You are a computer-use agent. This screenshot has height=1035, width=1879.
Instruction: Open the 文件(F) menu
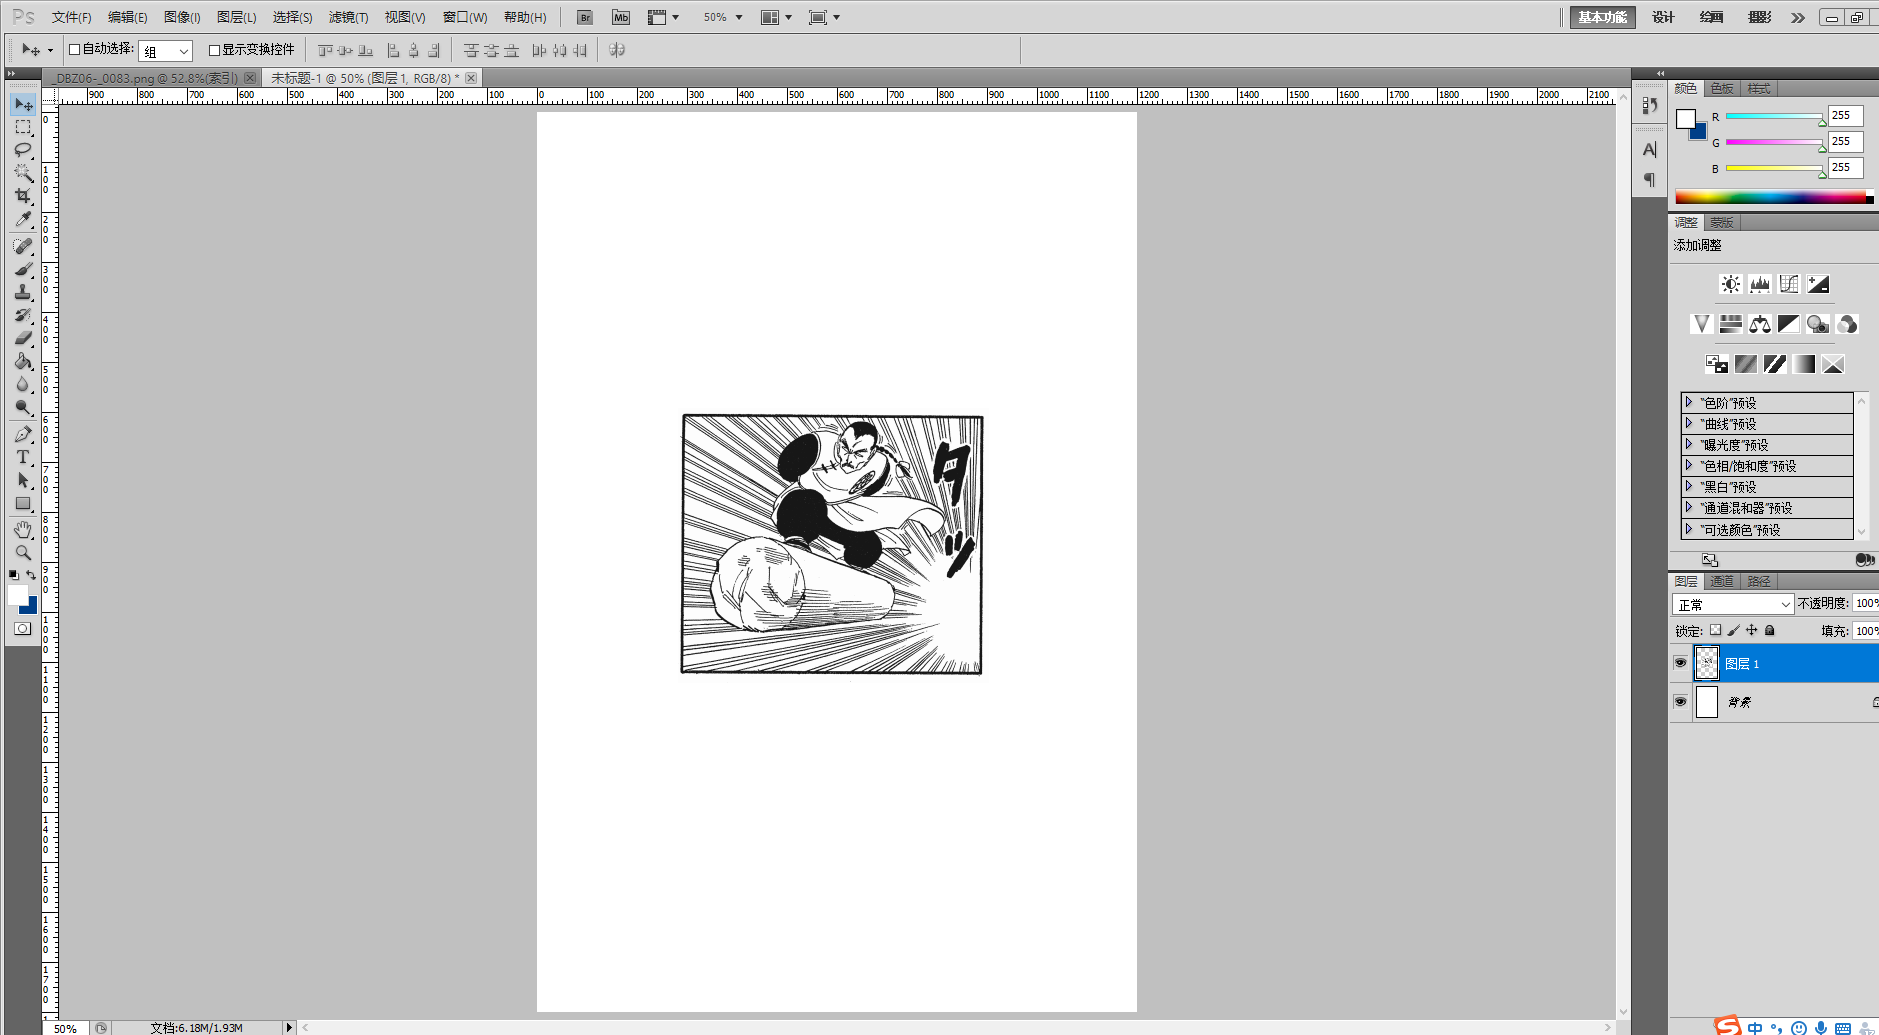(71, 17)
